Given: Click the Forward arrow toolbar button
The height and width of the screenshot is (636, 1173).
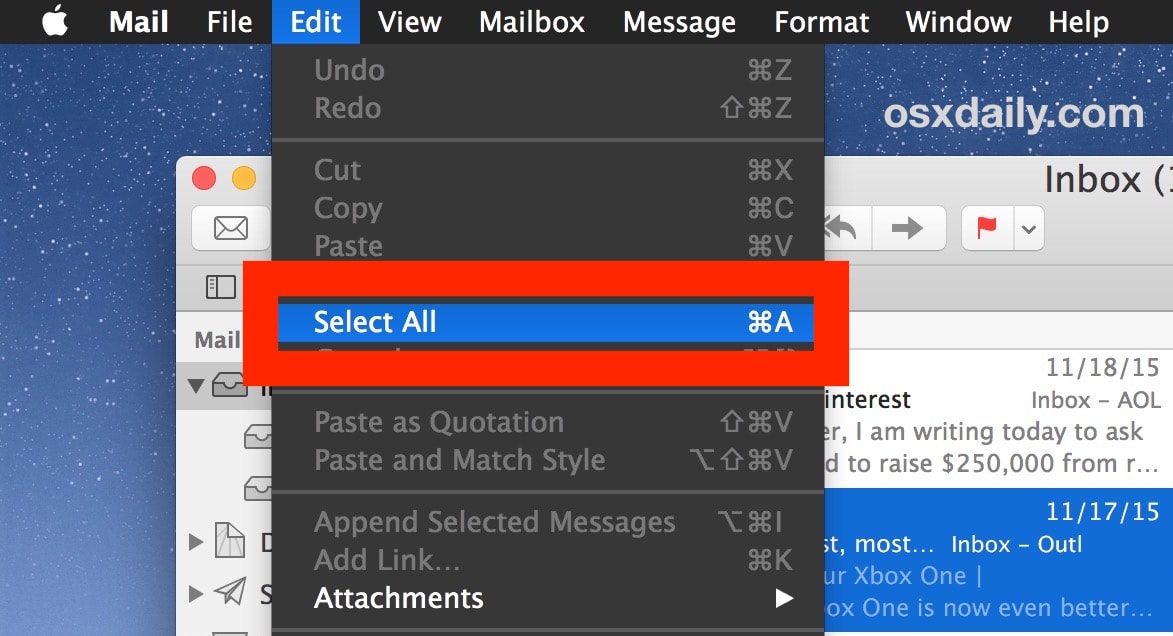Looking at the screenshot, I should coord(907,228).
